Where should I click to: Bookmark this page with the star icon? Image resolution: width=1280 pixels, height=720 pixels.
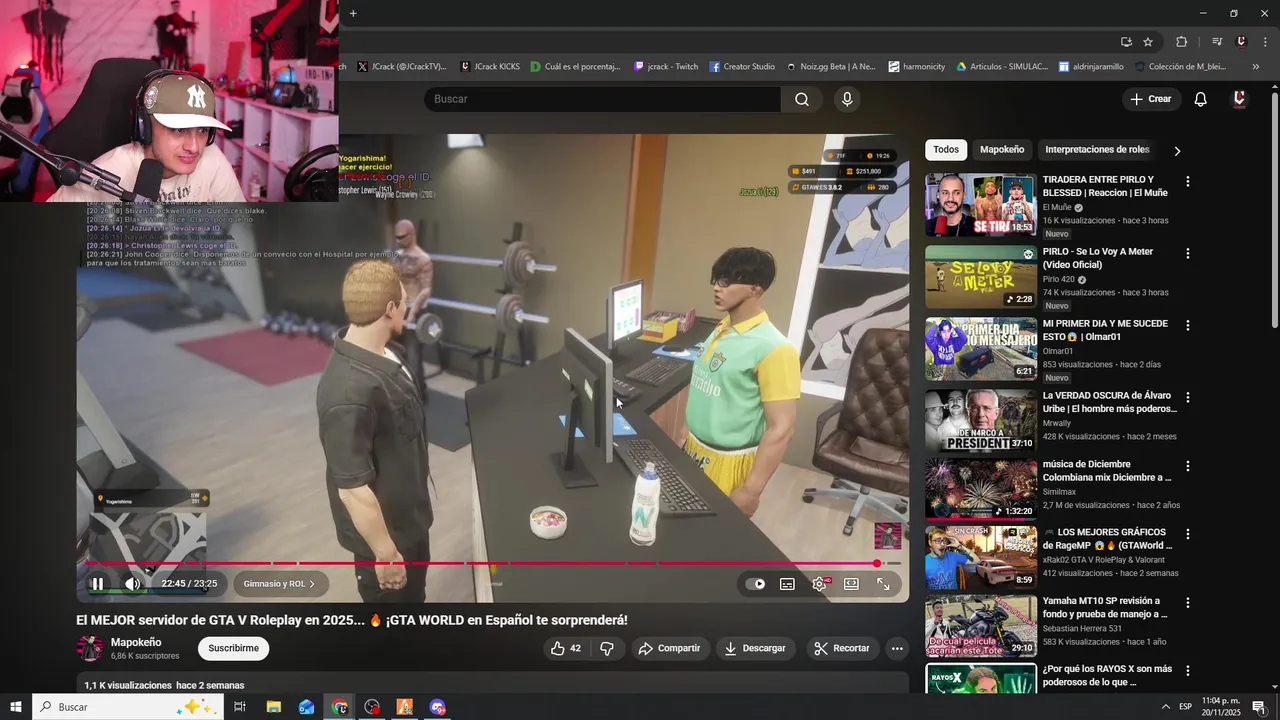pos(1148,42)
